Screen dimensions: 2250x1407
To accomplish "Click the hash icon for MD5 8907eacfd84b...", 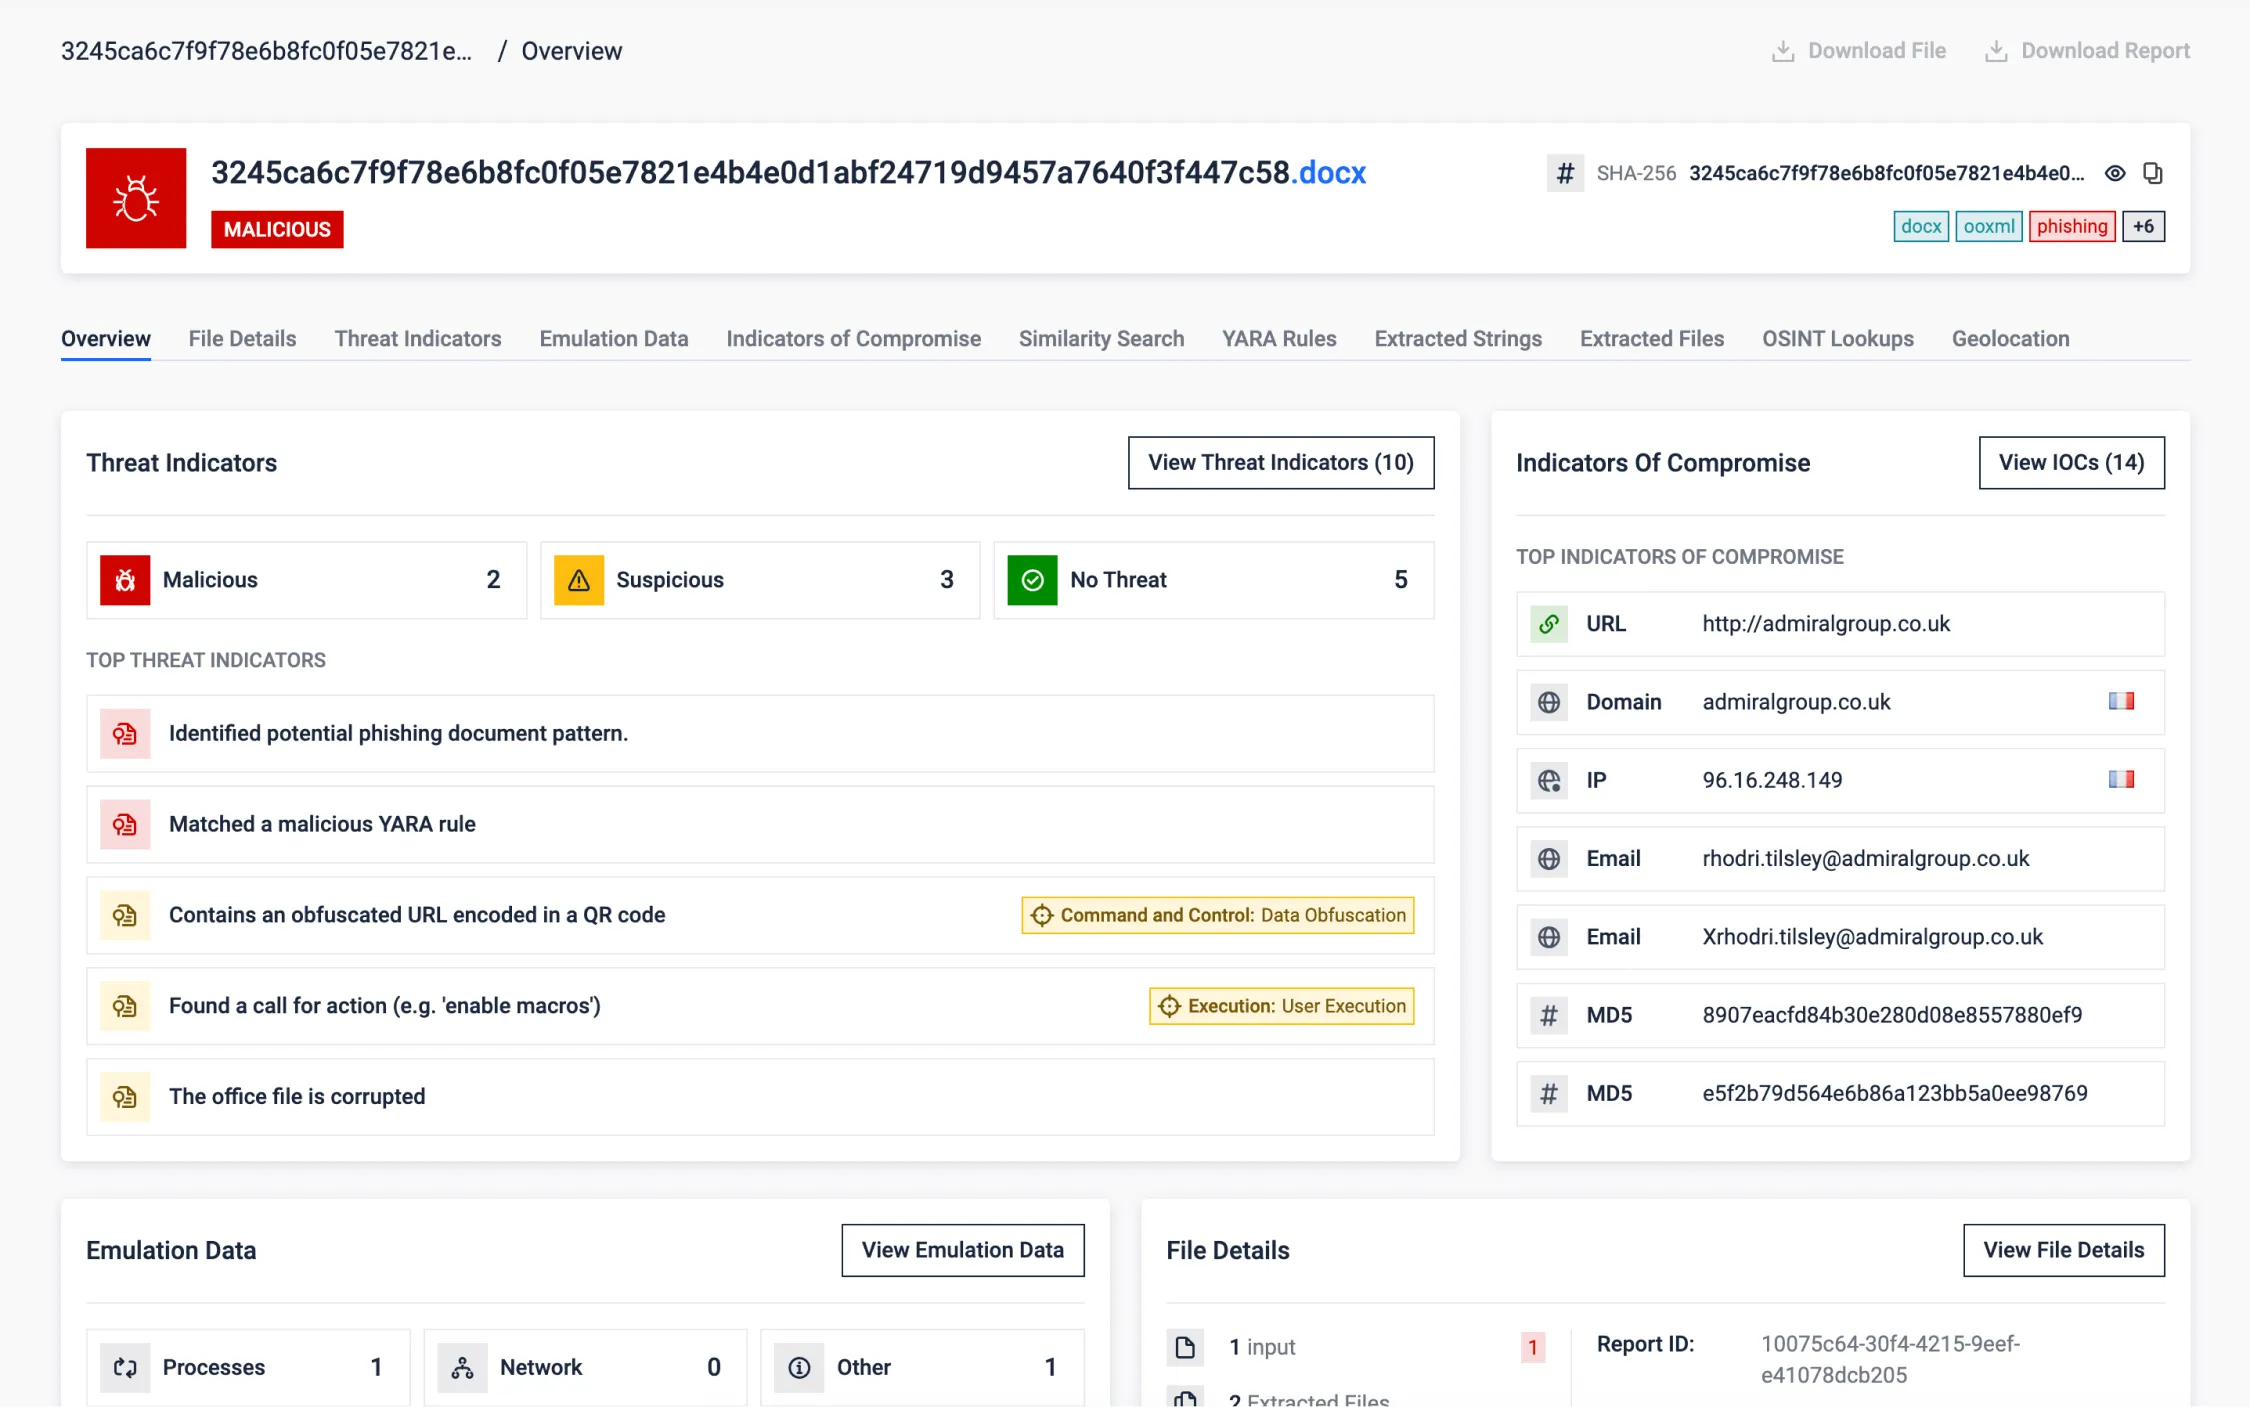I will tap(1549, 1015).
